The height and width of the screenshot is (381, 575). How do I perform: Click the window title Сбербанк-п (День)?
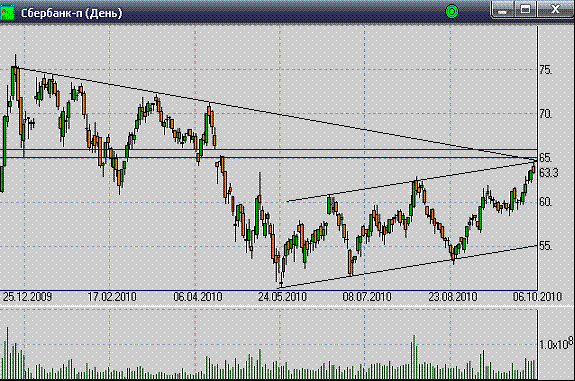(71, 13)
